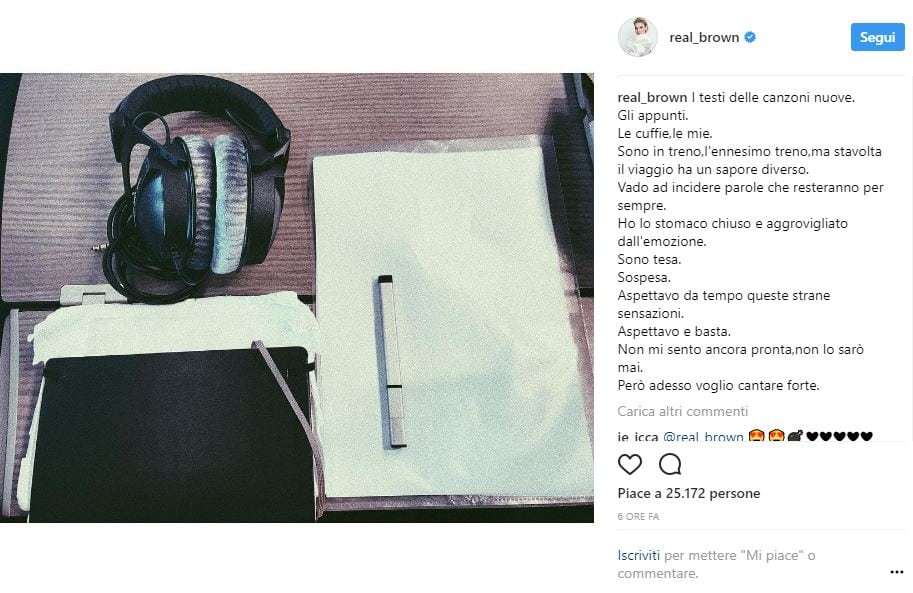Click the black hearts in the comment

tap(839, 436)
